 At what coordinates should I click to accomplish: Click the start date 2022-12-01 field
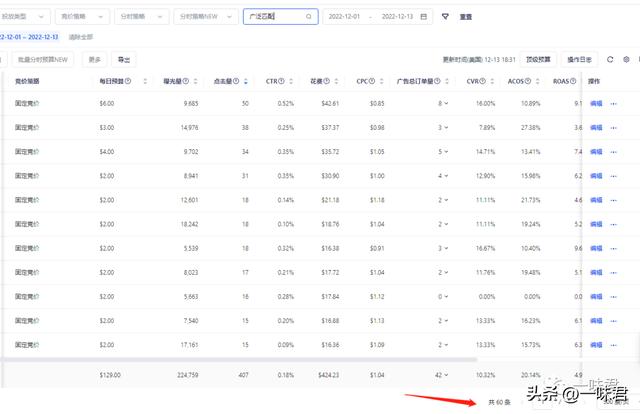pos(344,17)
